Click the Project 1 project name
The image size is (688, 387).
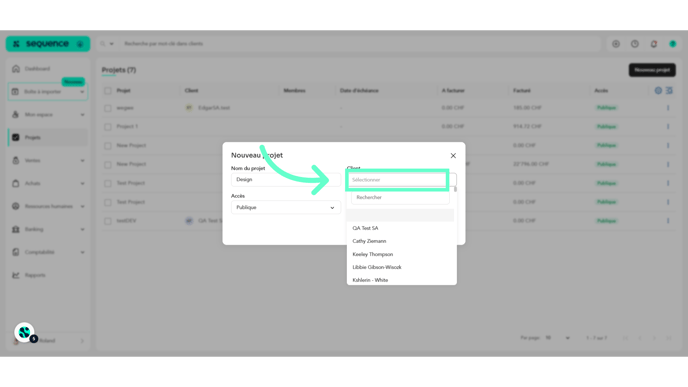[x=127, y=126]
